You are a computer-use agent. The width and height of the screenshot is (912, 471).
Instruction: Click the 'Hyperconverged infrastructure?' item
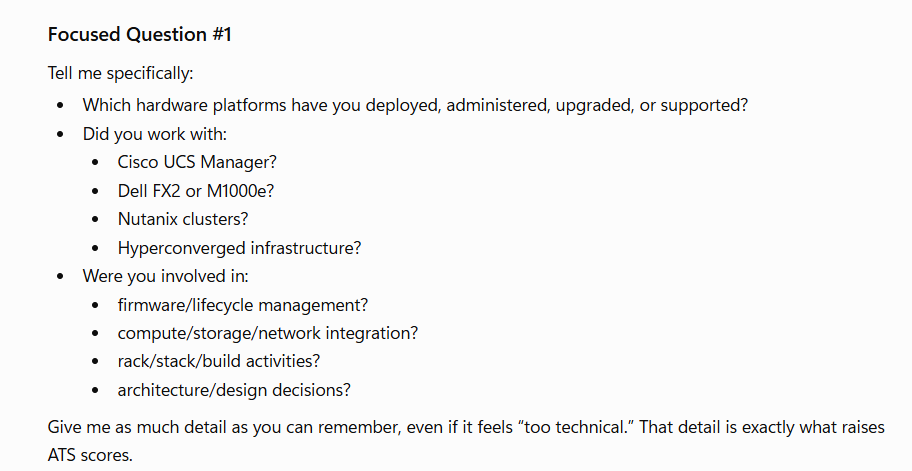pyautogui.click(x=240, y=248)
